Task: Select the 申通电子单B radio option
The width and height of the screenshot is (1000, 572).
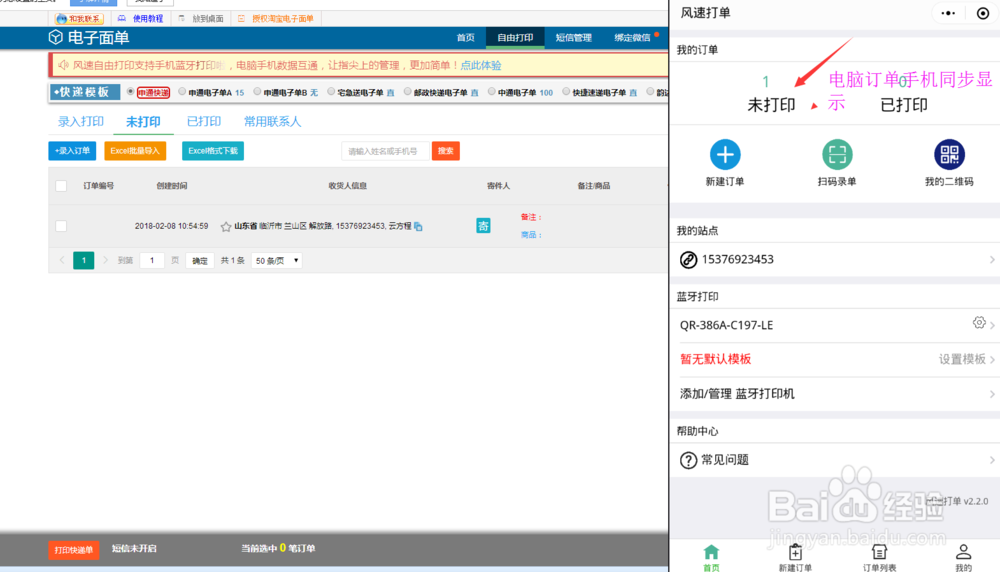Action: click(258, 92)
